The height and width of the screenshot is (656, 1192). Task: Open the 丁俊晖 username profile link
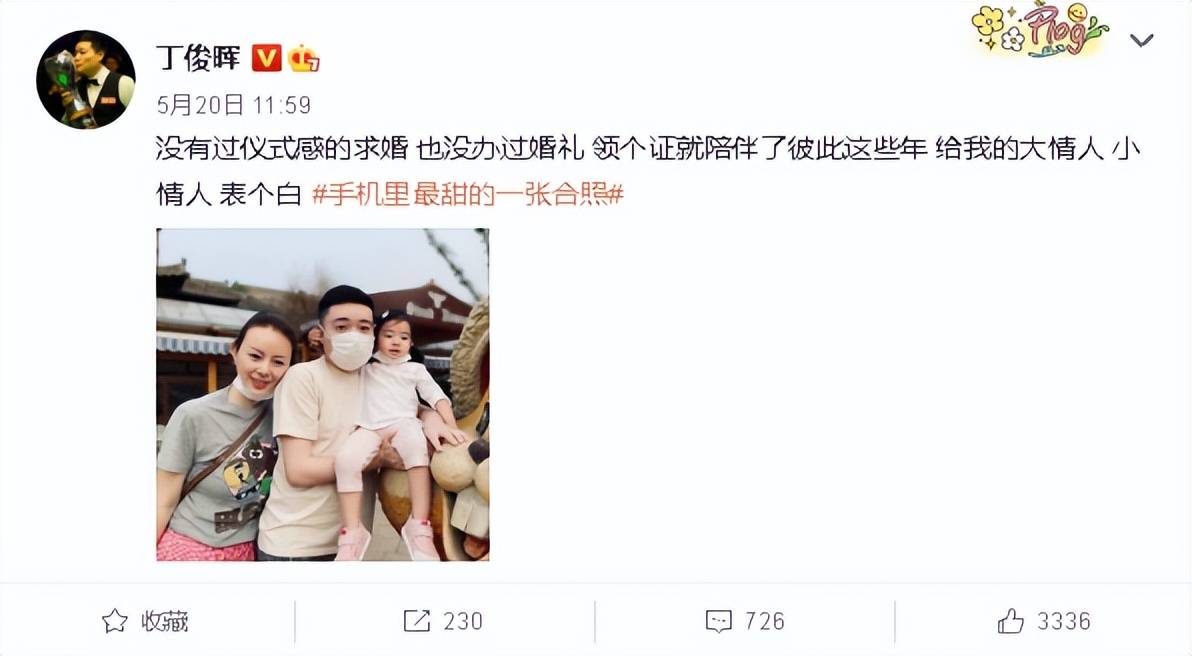pyautogui.click(x=198, y=58)
